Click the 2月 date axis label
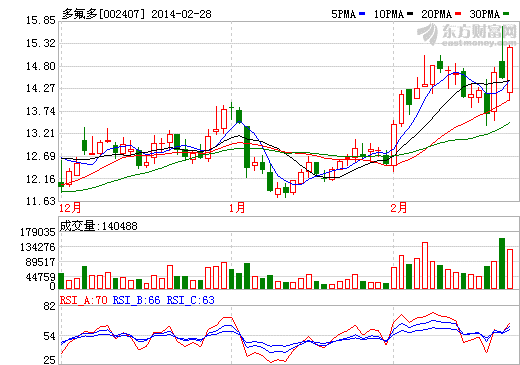The height and width of the screenshot is (365, 520). (399, 208)
